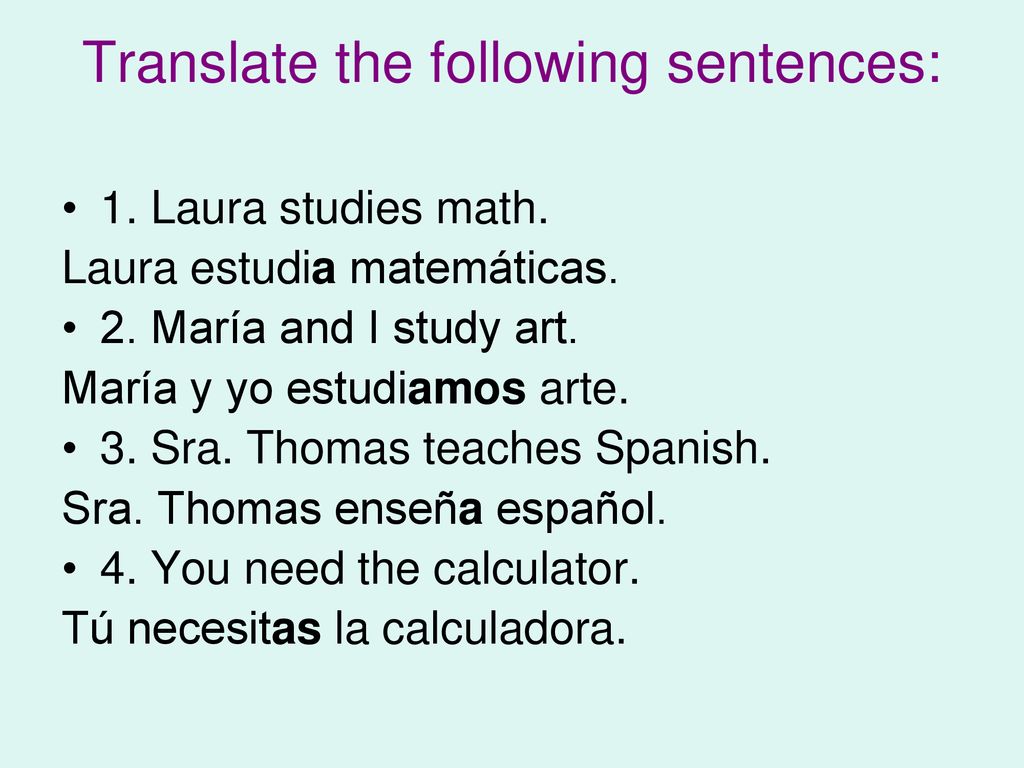Screen dimensions: 1024x768
Task: Click the translation 'Tú necesitas la calculadora.'
Action: point(344,628)
